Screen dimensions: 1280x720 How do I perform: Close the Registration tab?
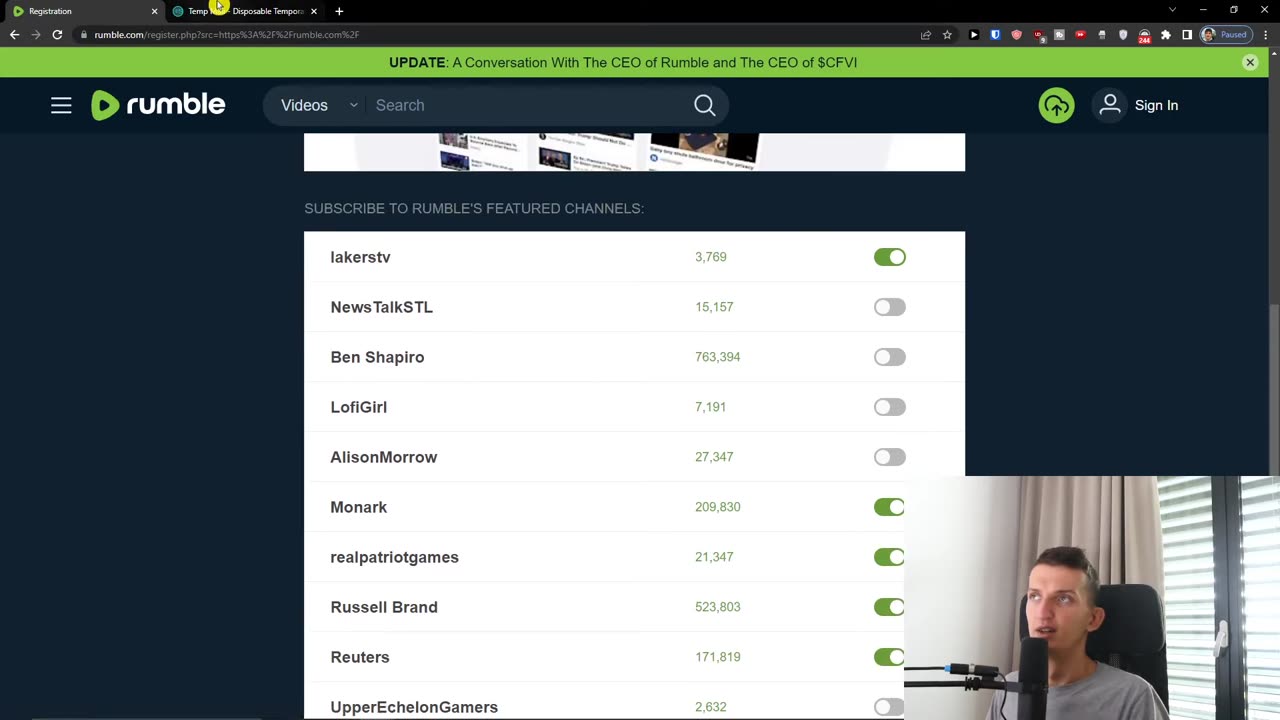[x=154, y=11]
